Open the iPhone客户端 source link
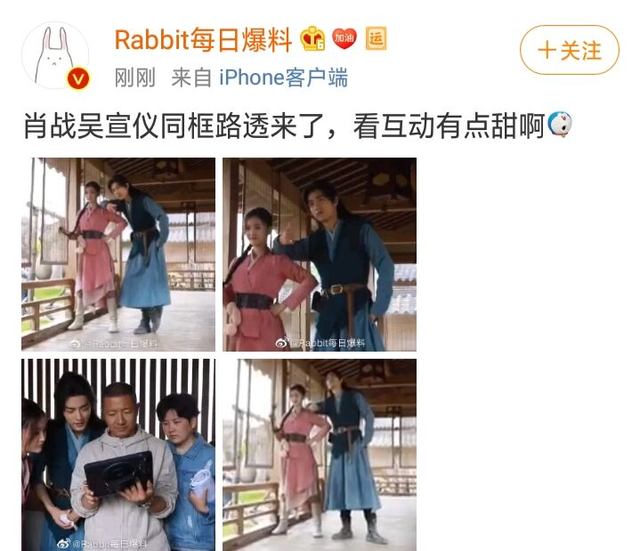This screenshot has height=551, width=640. click(283, 77)
